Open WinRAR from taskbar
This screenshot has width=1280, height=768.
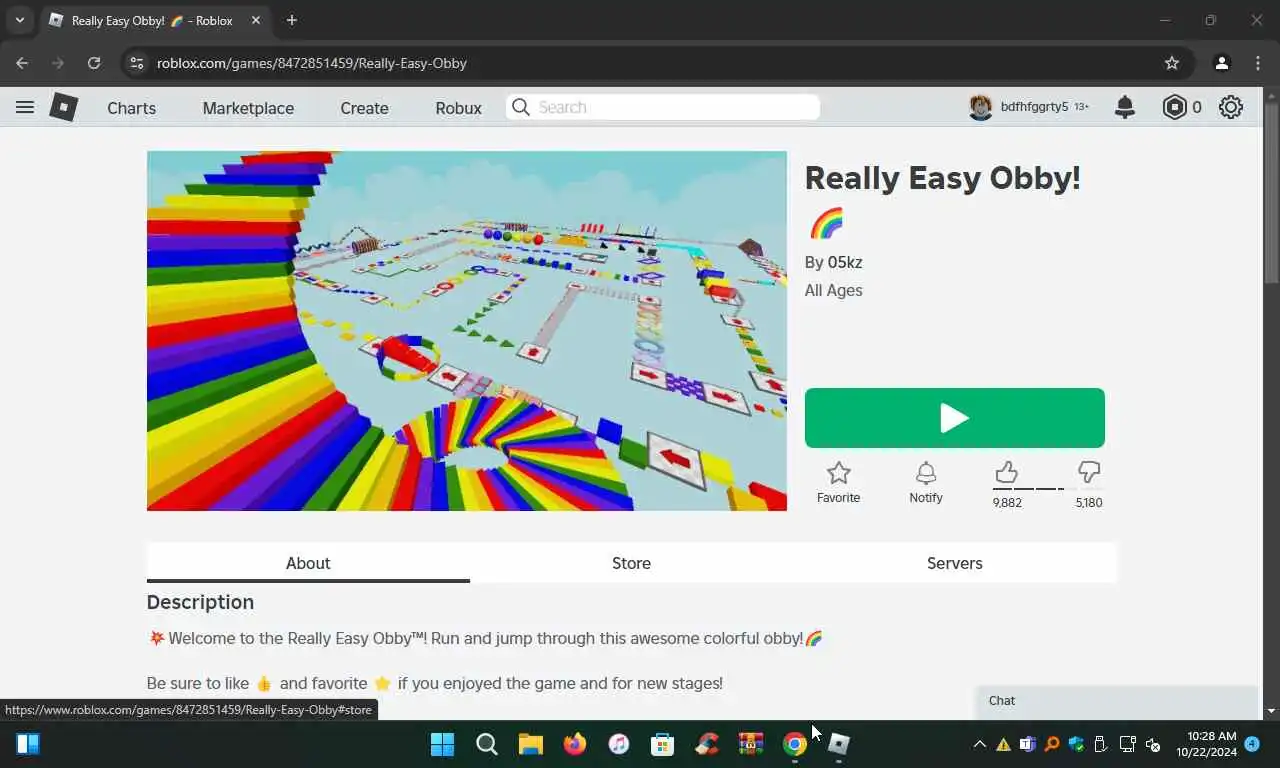751,744
